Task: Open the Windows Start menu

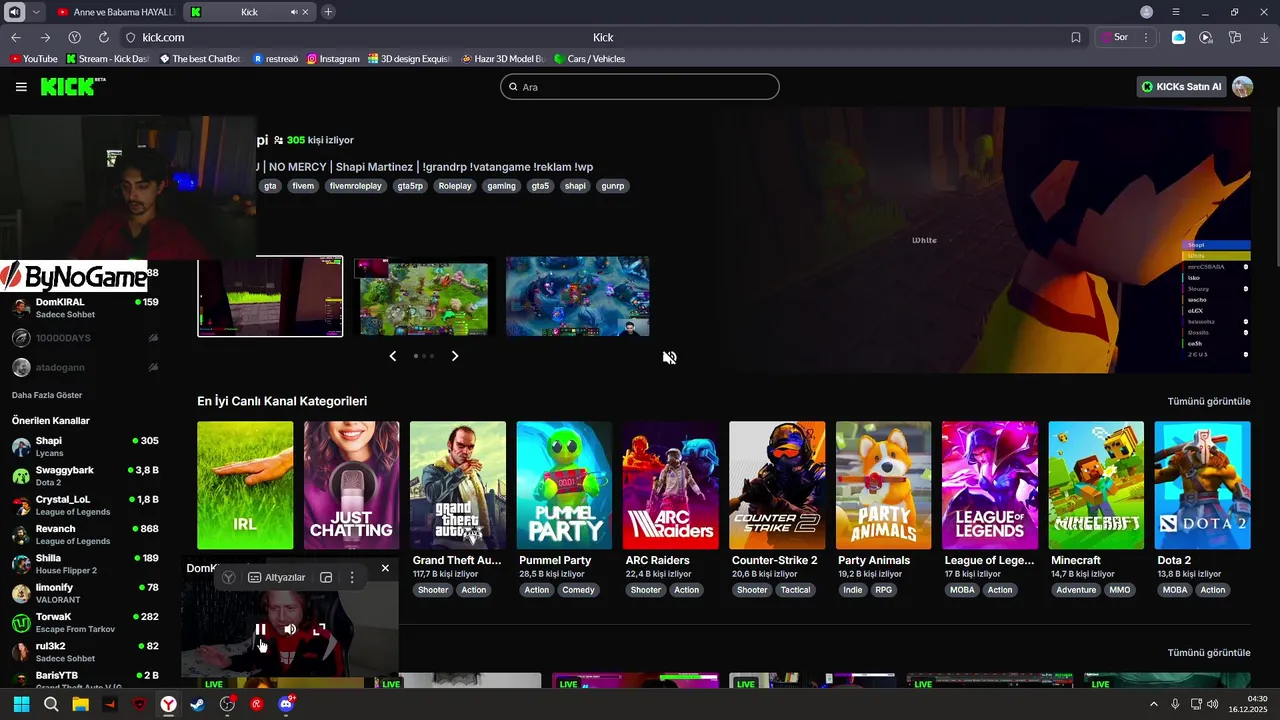Action: pos(21,704)
